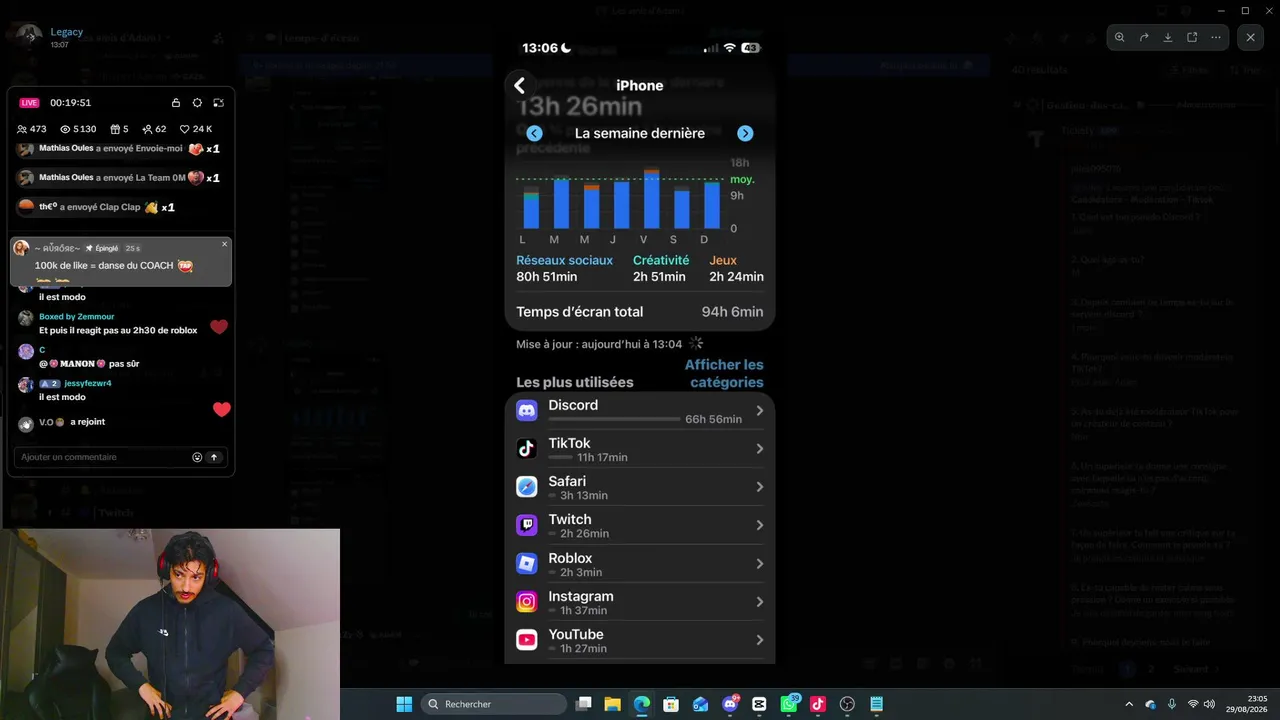Open Microsoft Edge from the taskbar

click(642, 704)
